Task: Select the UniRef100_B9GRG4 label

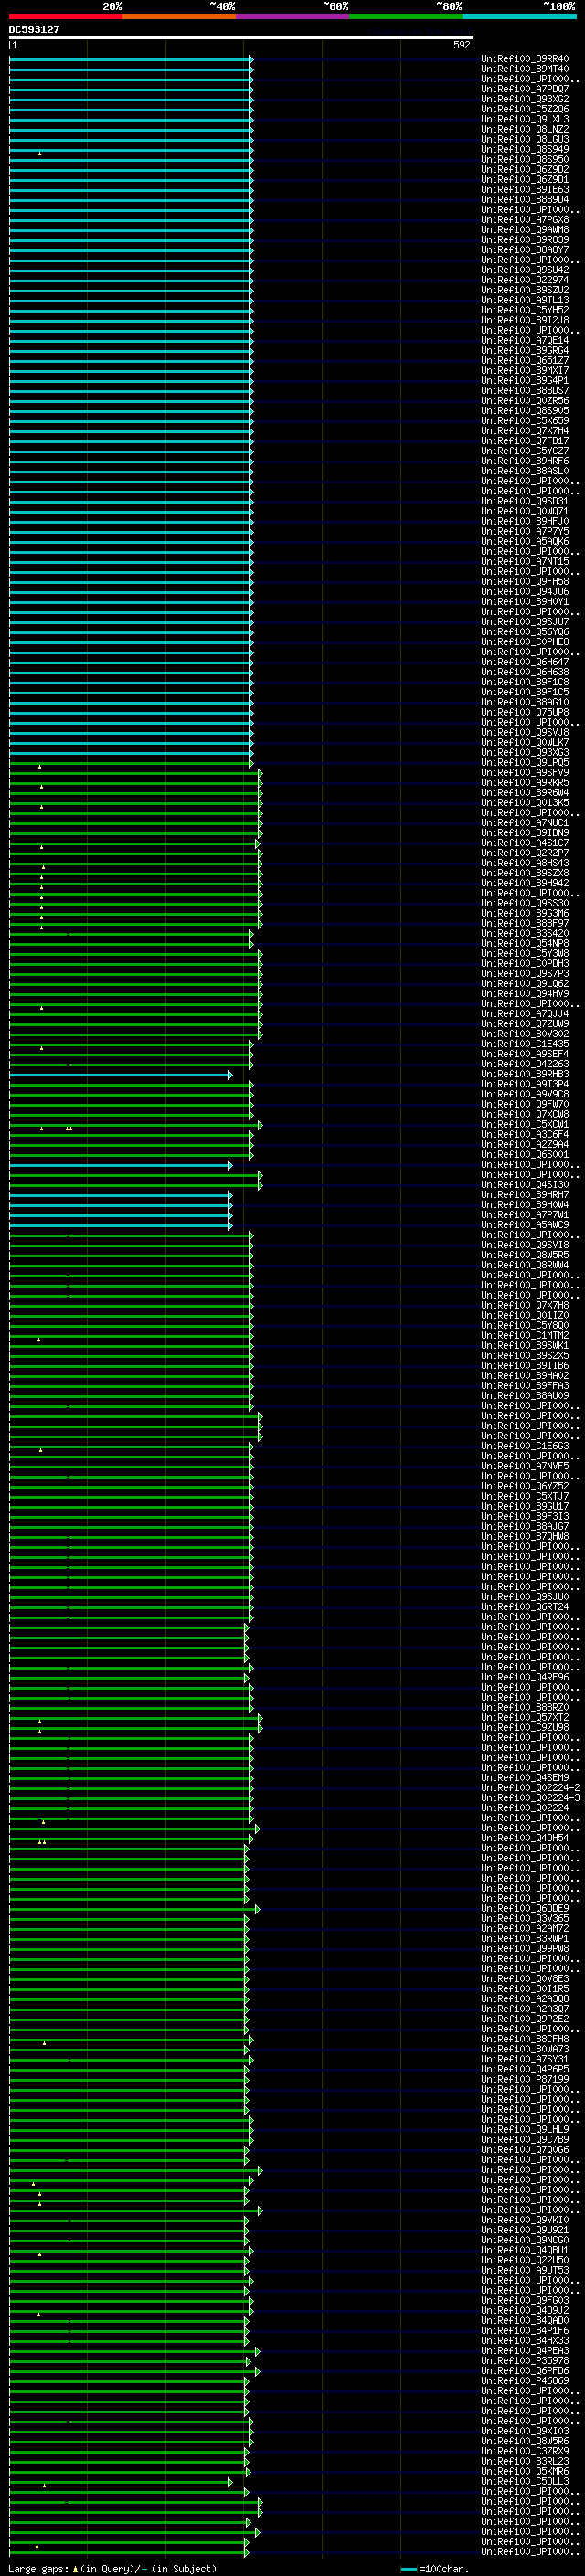Action: (x=525, y=350)
